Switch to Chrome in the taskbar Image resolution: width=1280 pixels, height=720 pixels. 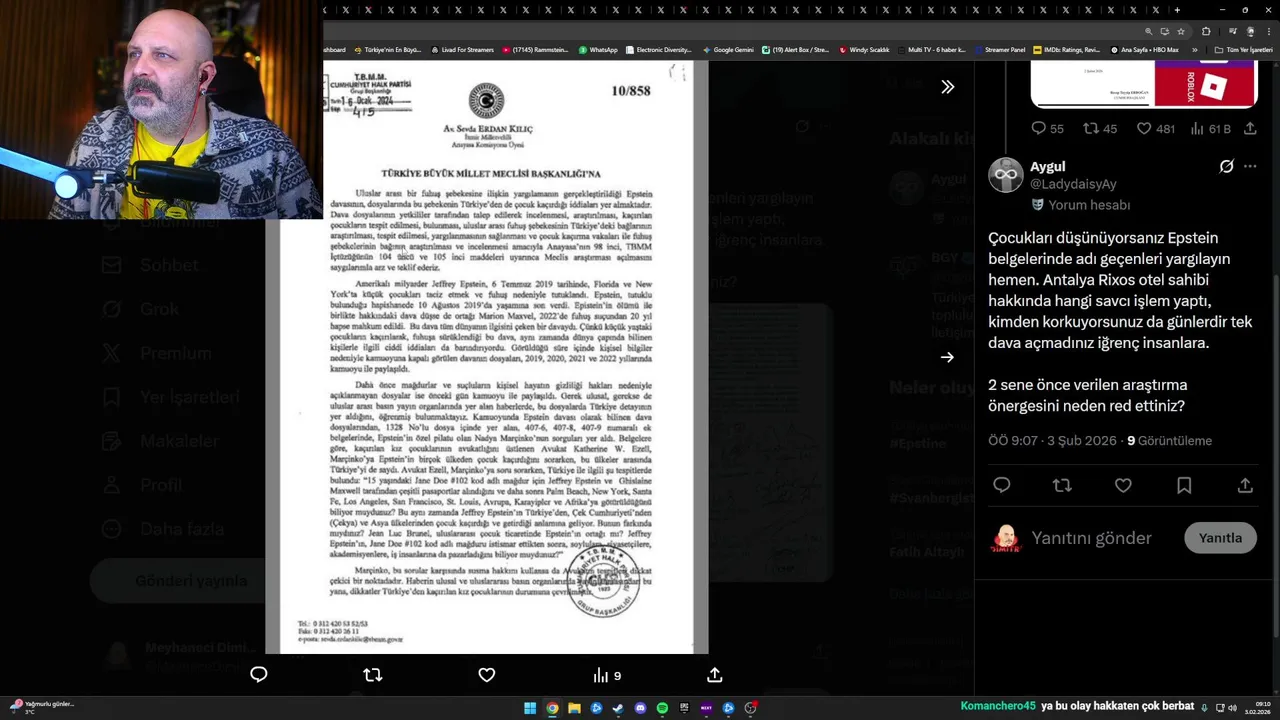pos(552,708)
